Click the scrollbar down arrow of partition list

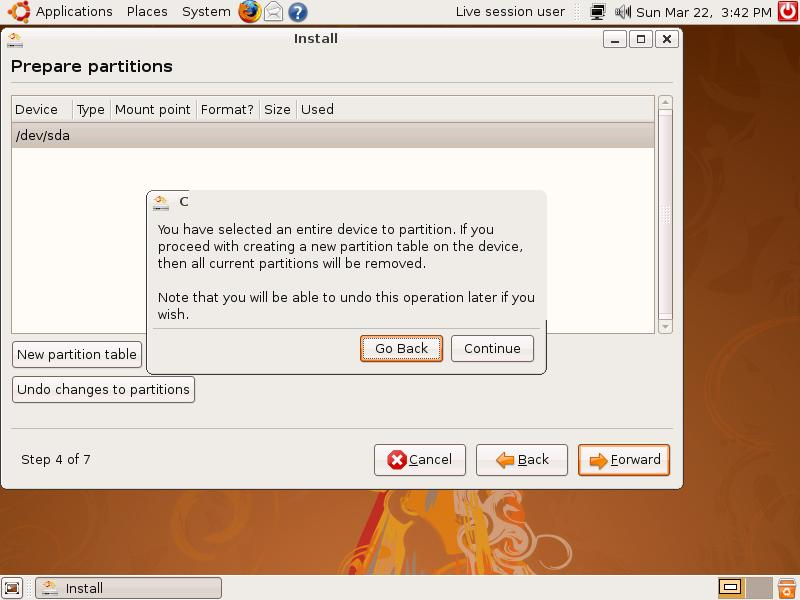point(665,327)
